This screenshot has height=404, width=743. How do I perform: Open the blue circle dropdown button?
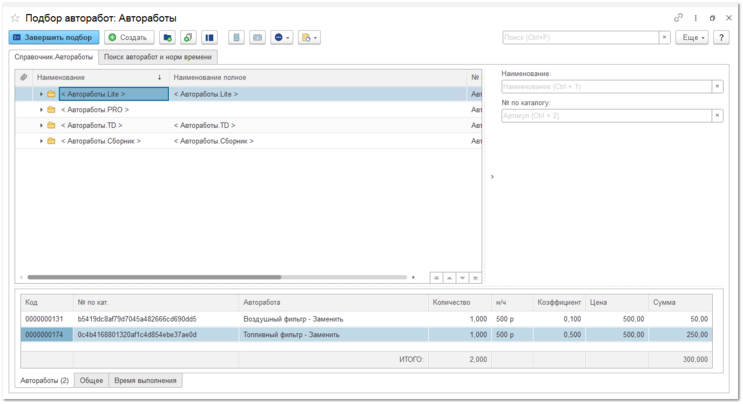(282, 37)
